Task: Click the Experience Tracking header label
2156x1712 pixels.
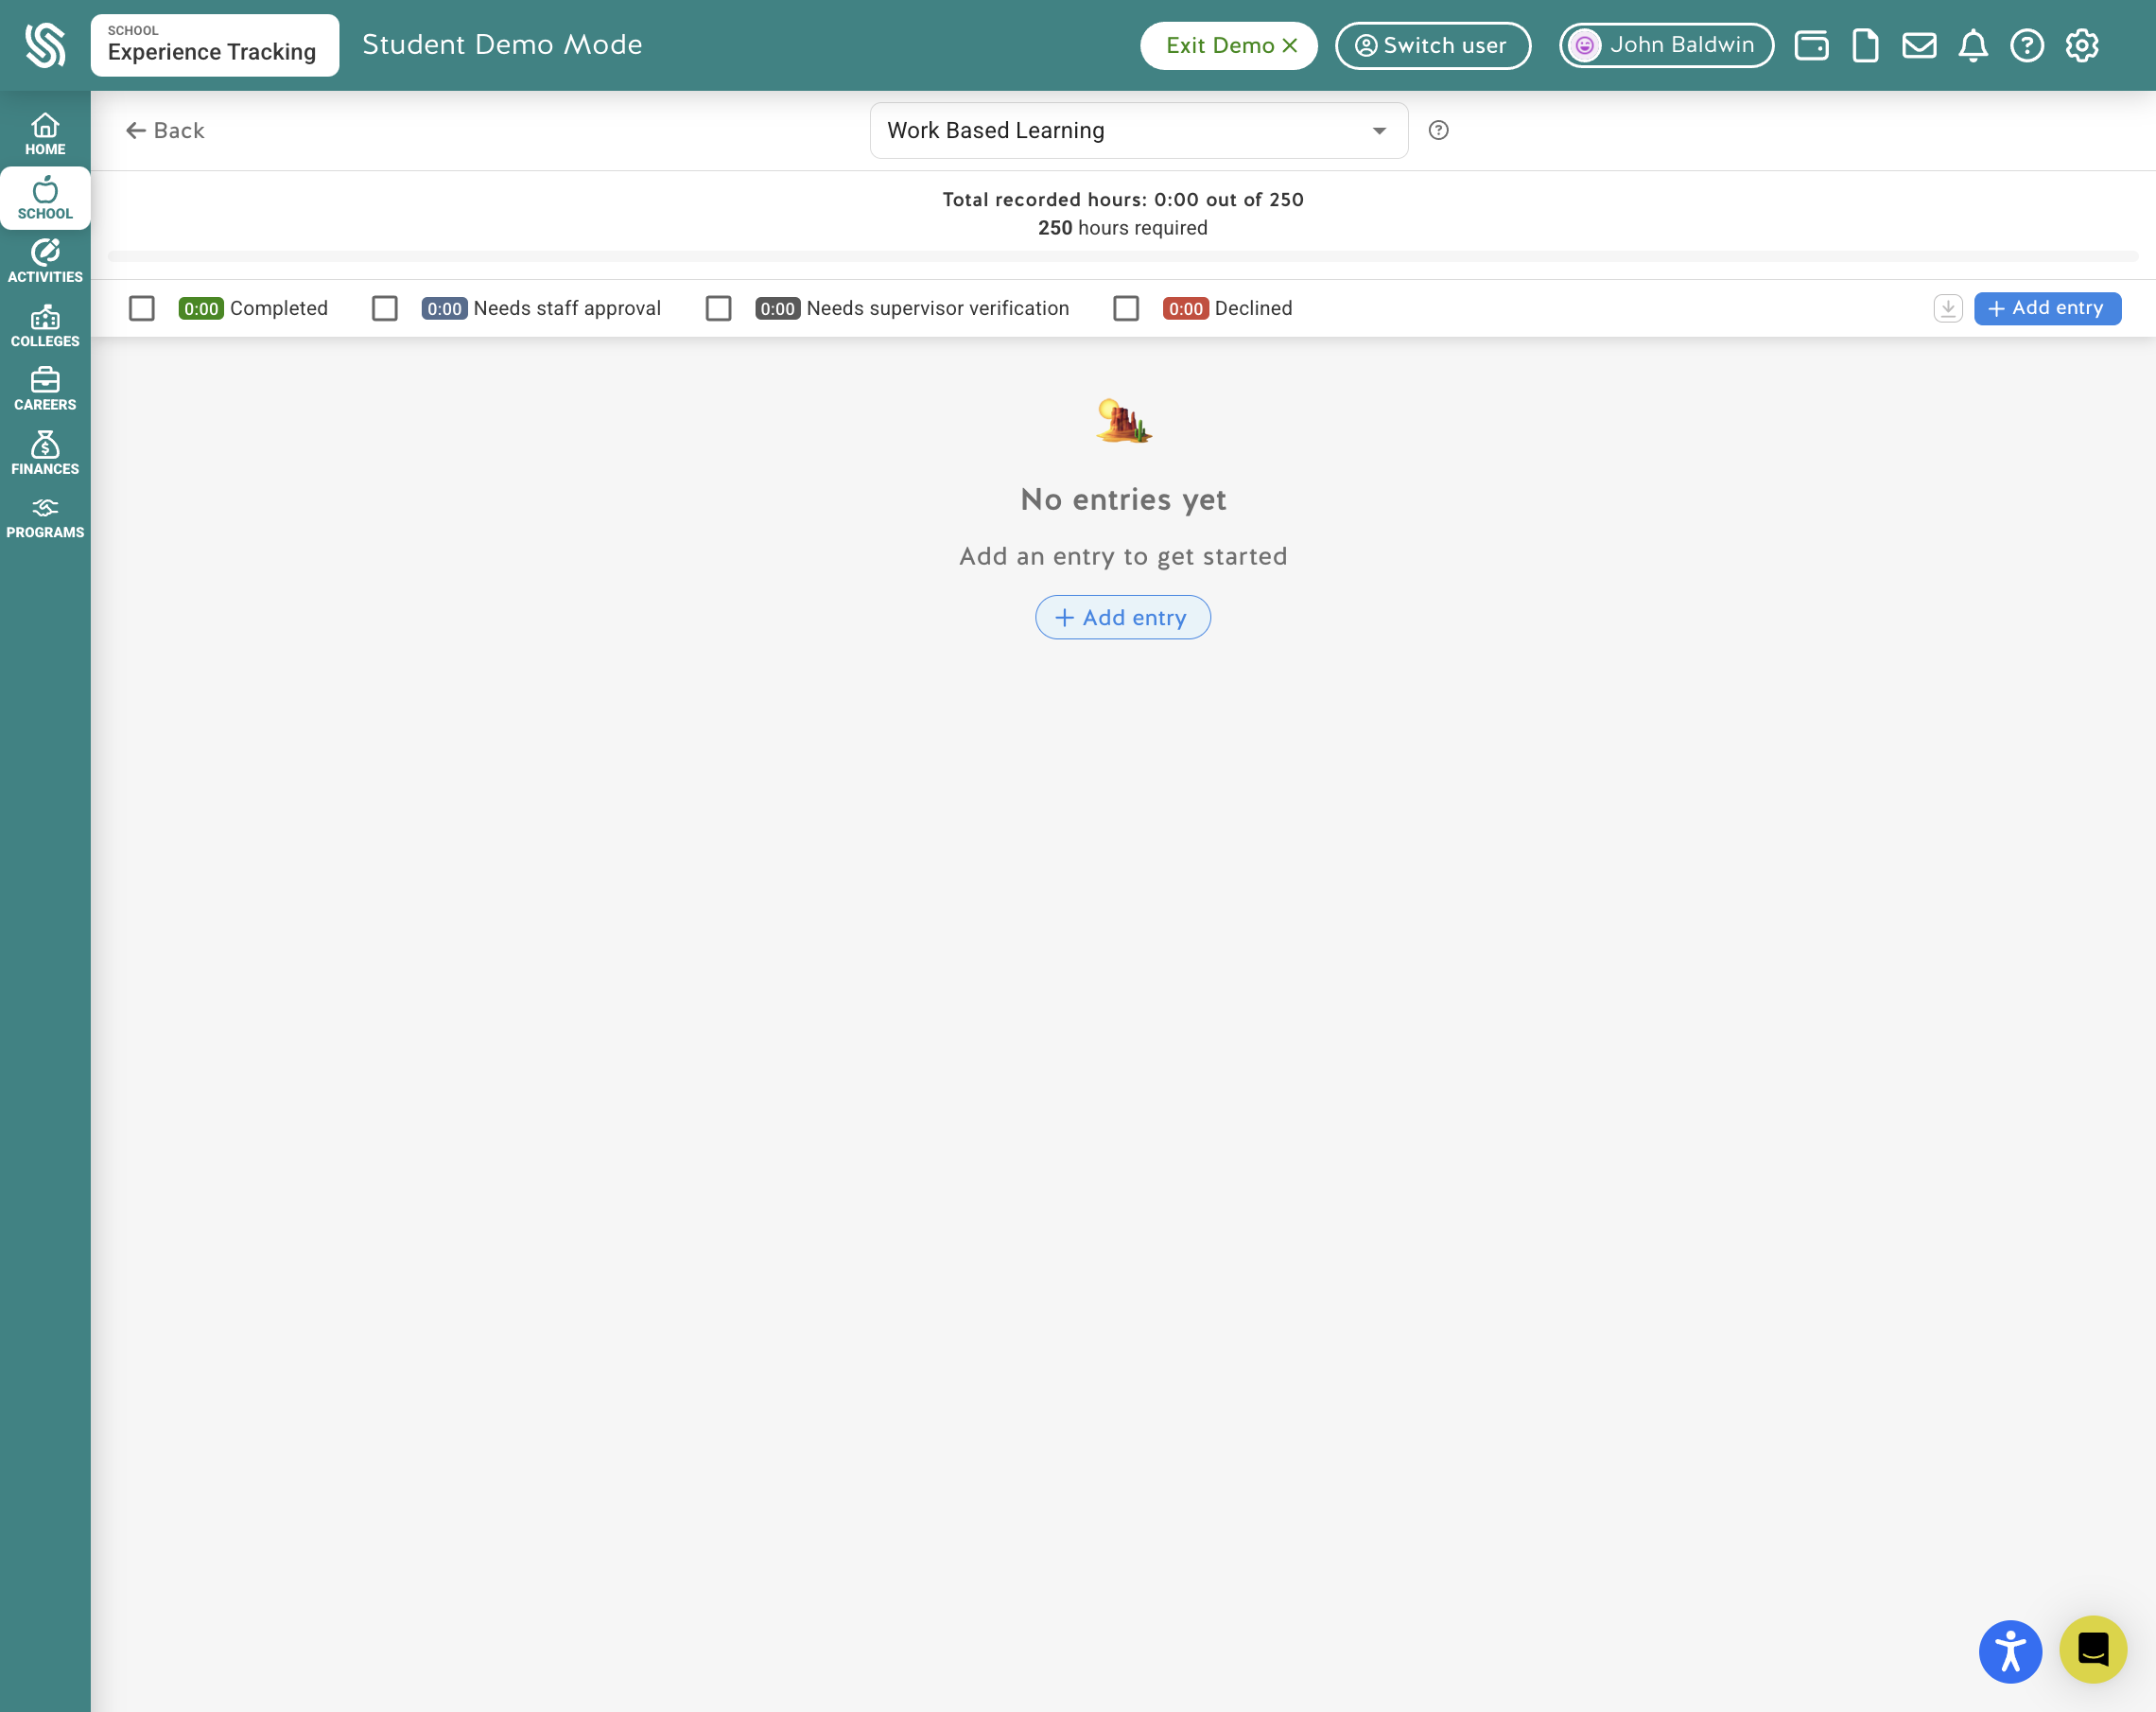Action: point(215,45)
